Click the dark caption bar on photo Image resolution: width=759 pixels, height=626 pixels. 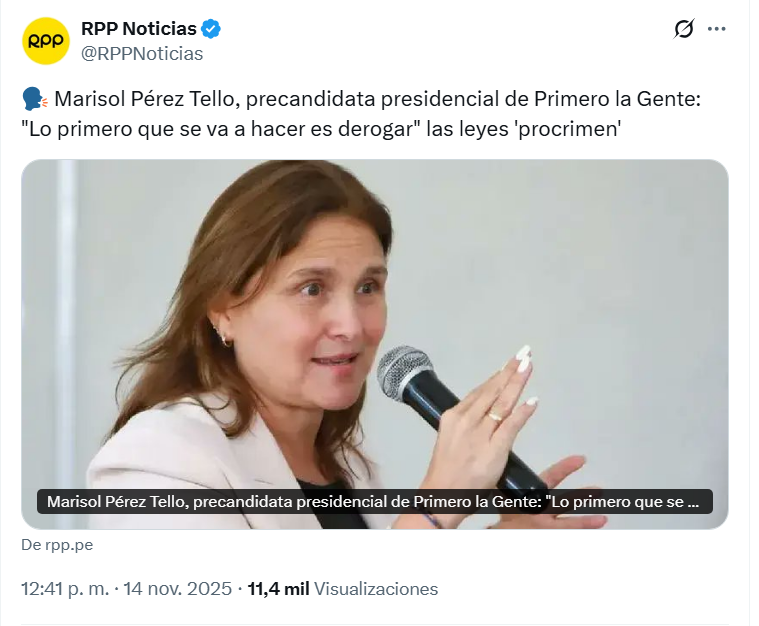tap(375, 502)
